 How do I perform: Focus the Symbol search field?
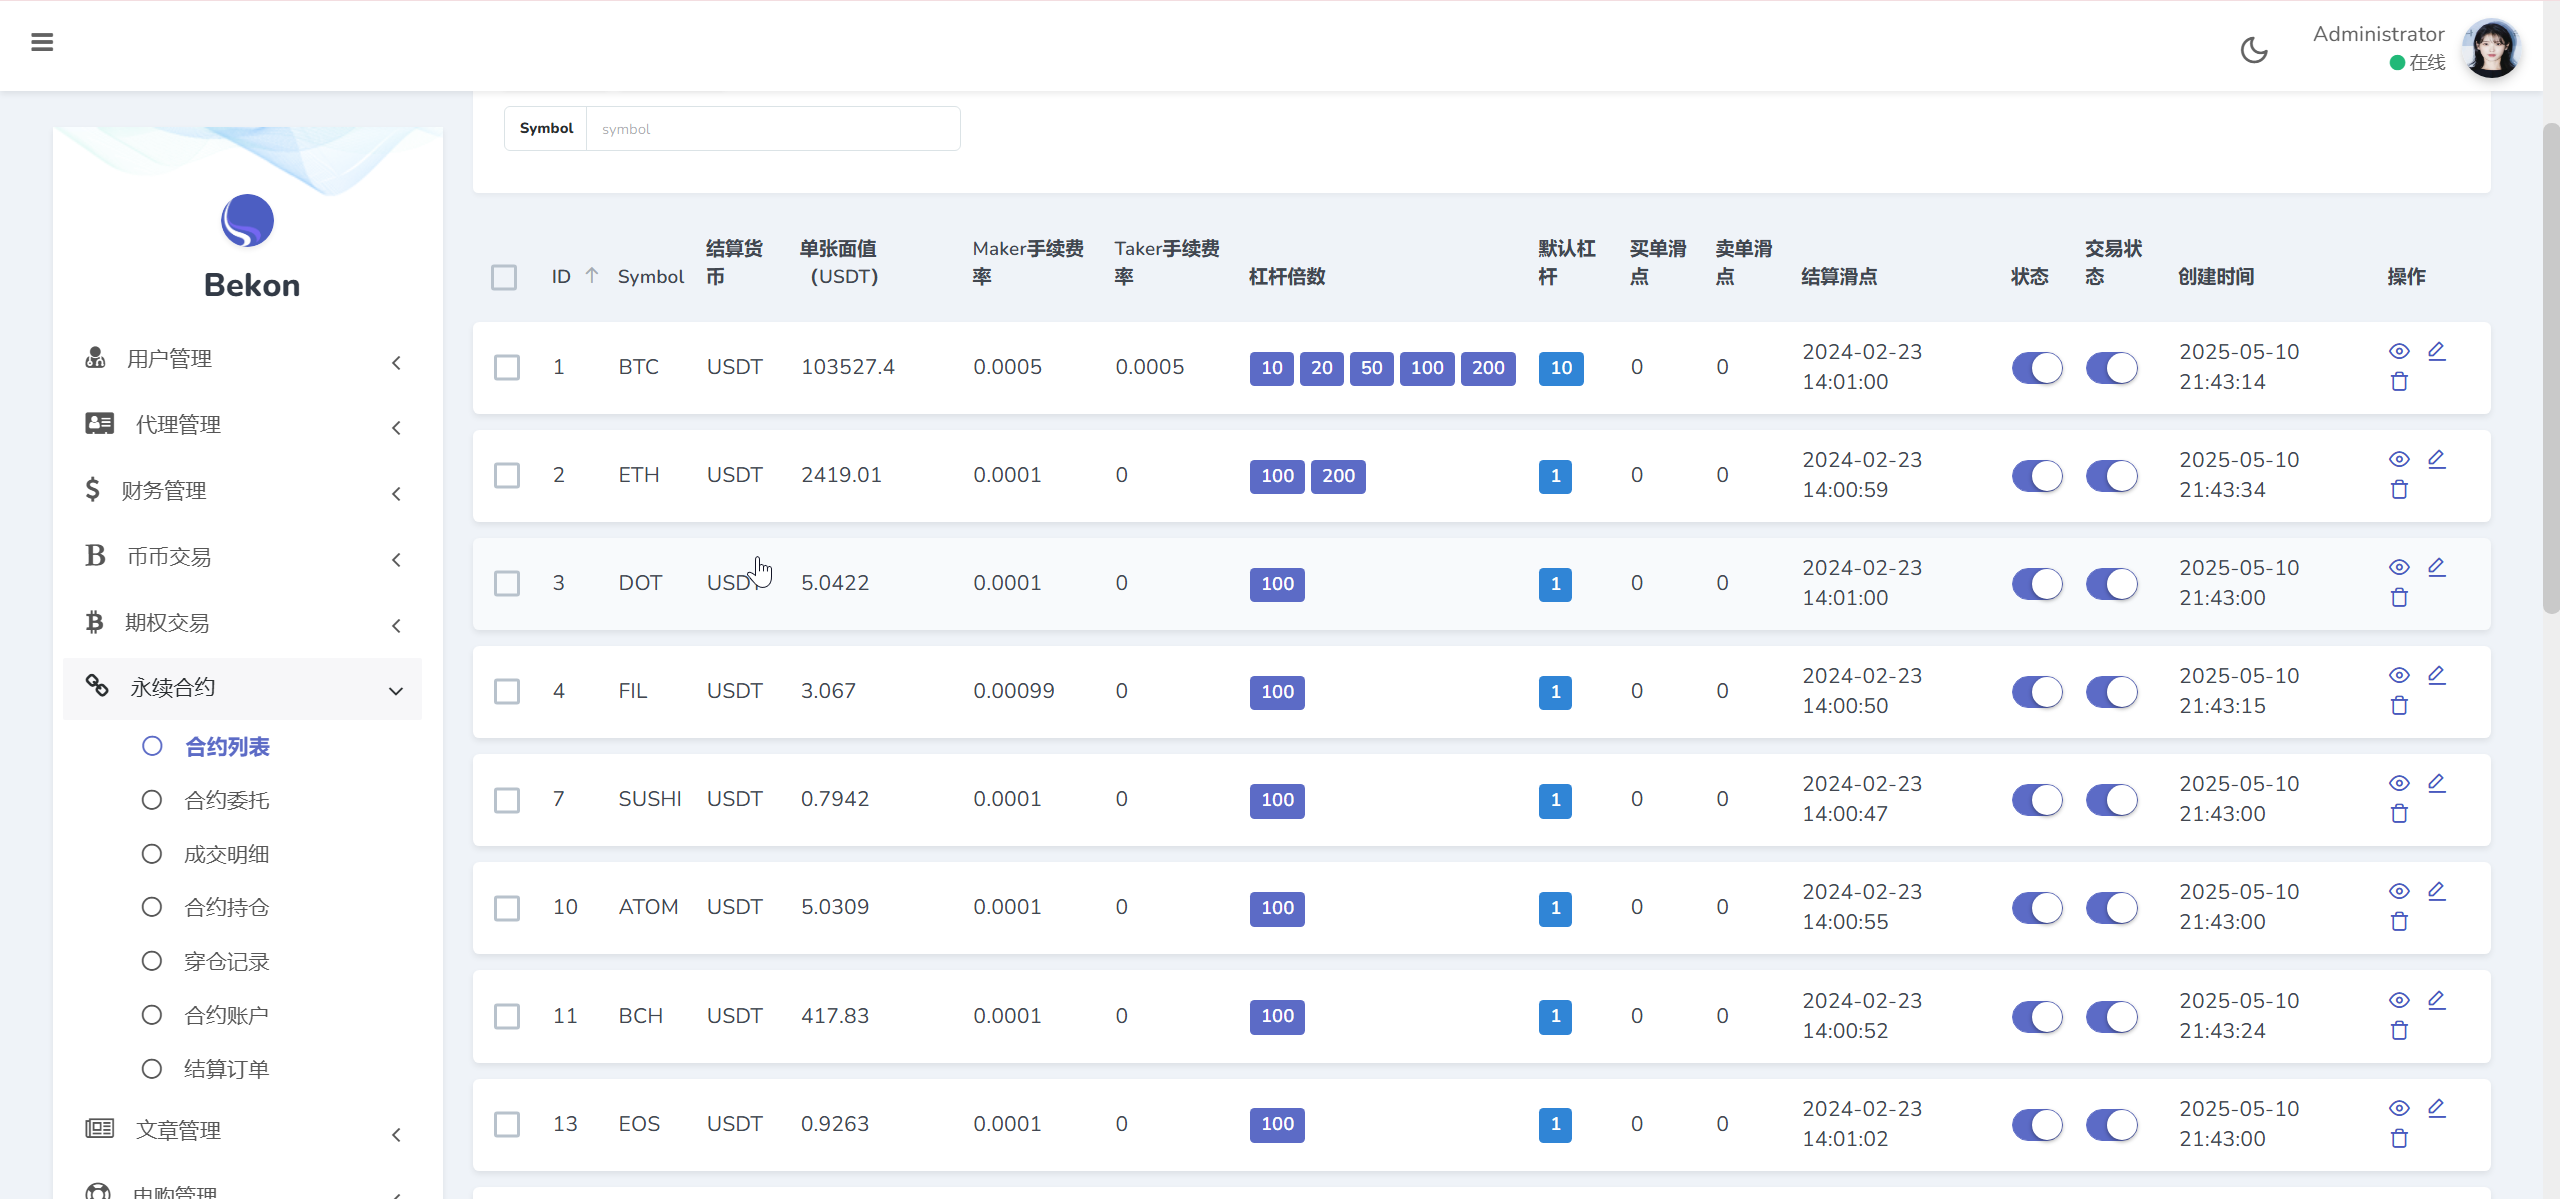click(772, 129)
